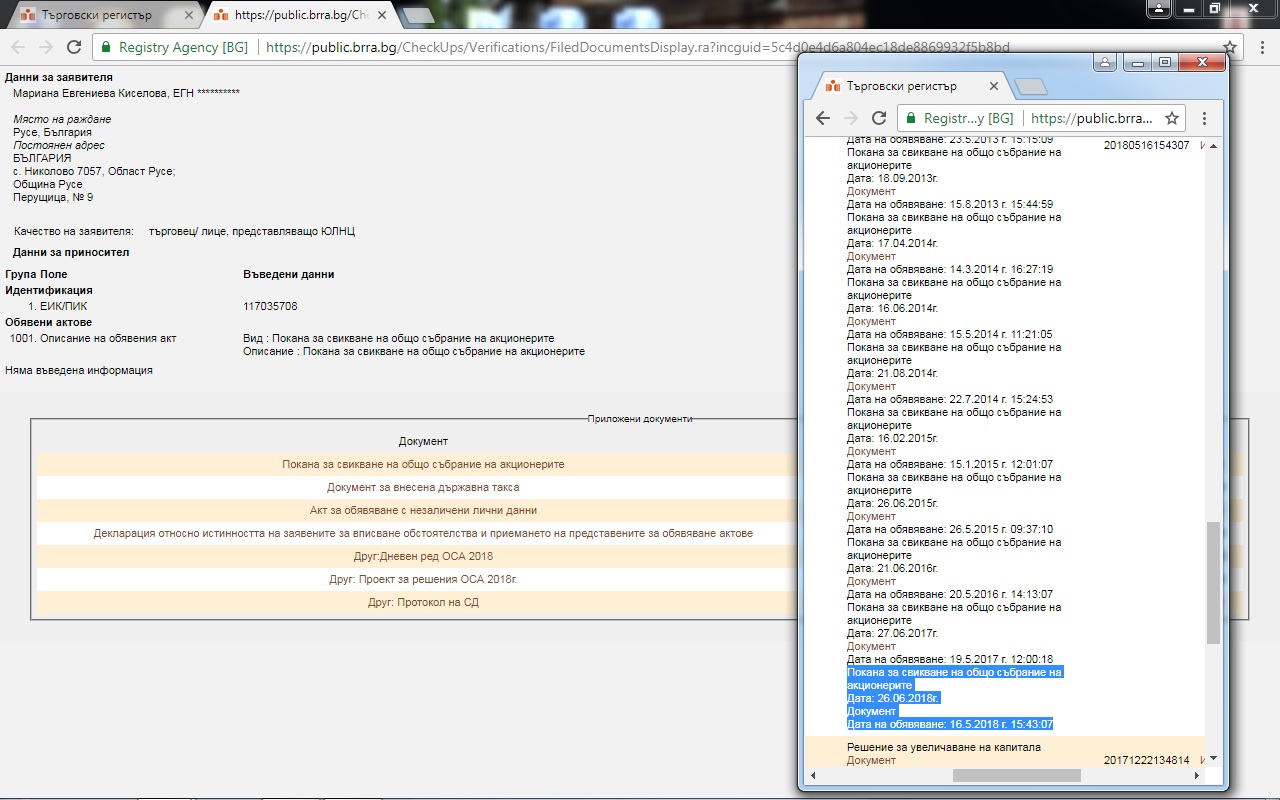Star the page in the main address bar
This screenshot has height=800, width=1280.
[x=1230, y=47]
